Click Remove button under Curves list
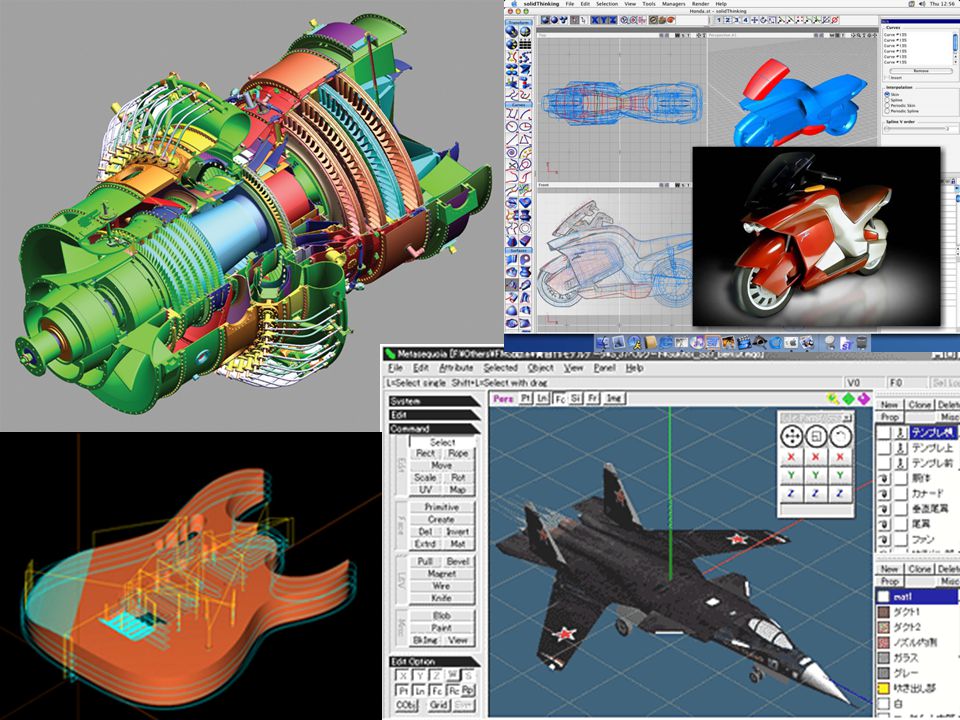This screenshot has height=720, width=960. pos(921,71)
